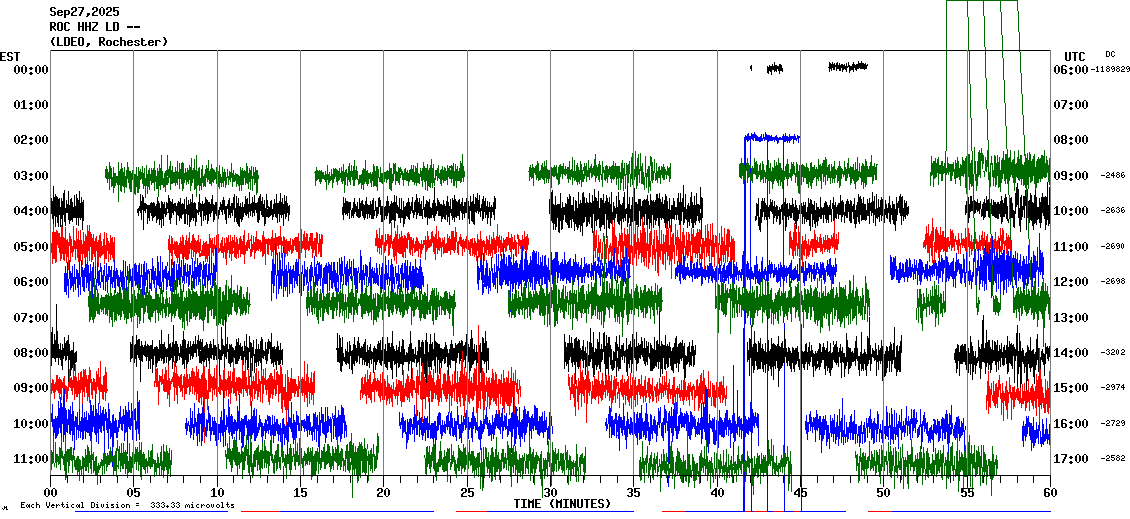Click the EST timezone axis label
Viewport: 1130px width, 519px height.
point(10,56)
